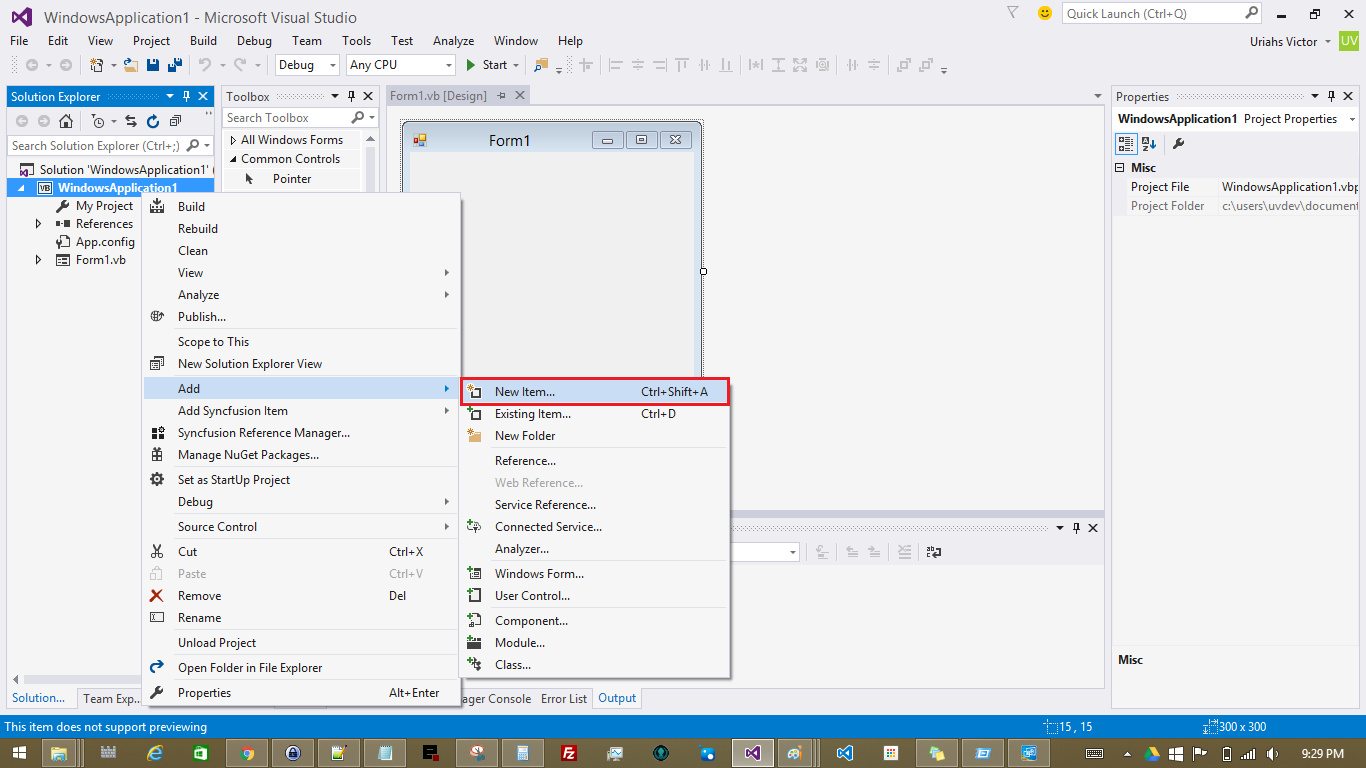The width and height of the screenshot is (1366, 768).
Task: Switch to Team Explorer bottom tab
Action: pos(111,699)
